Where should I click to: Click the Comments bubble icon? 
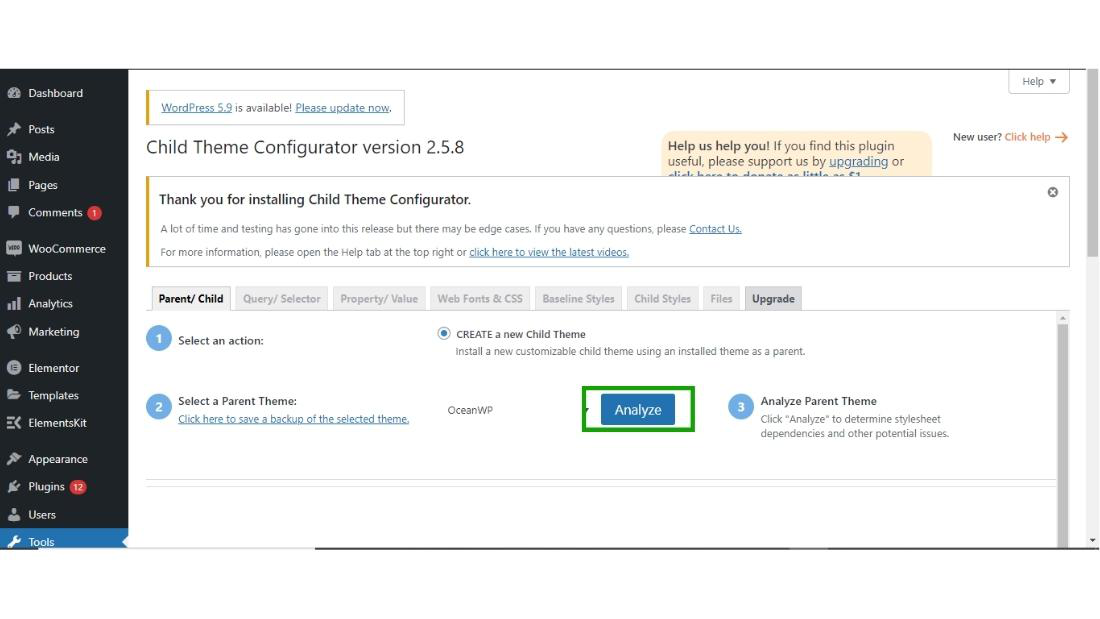(14, 212)
